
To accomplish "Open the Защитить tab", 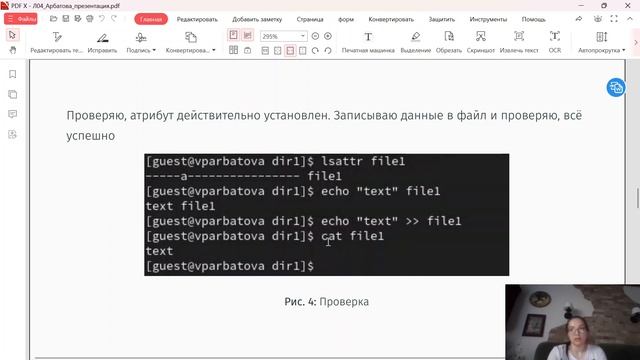I will pos(442,19).
